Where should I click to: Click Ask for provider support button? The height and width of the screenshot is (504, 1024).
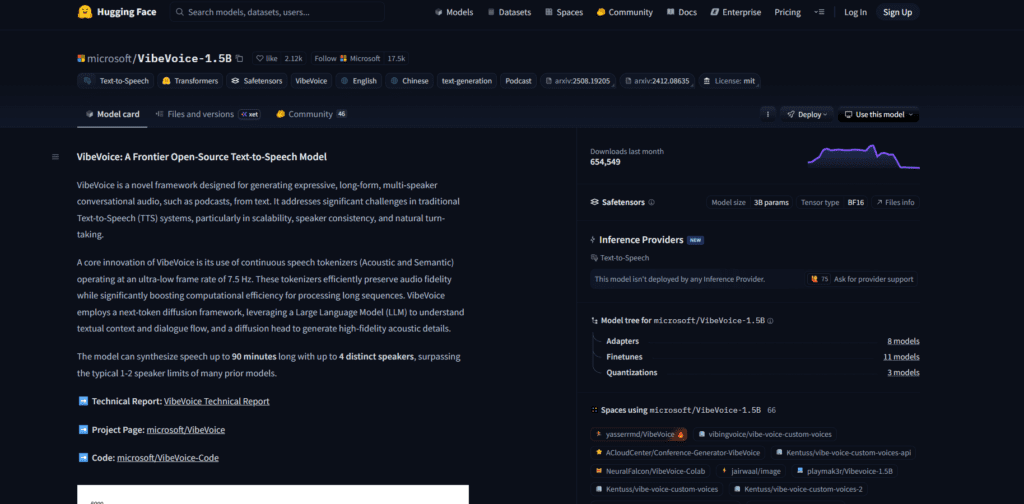[861, 279]
